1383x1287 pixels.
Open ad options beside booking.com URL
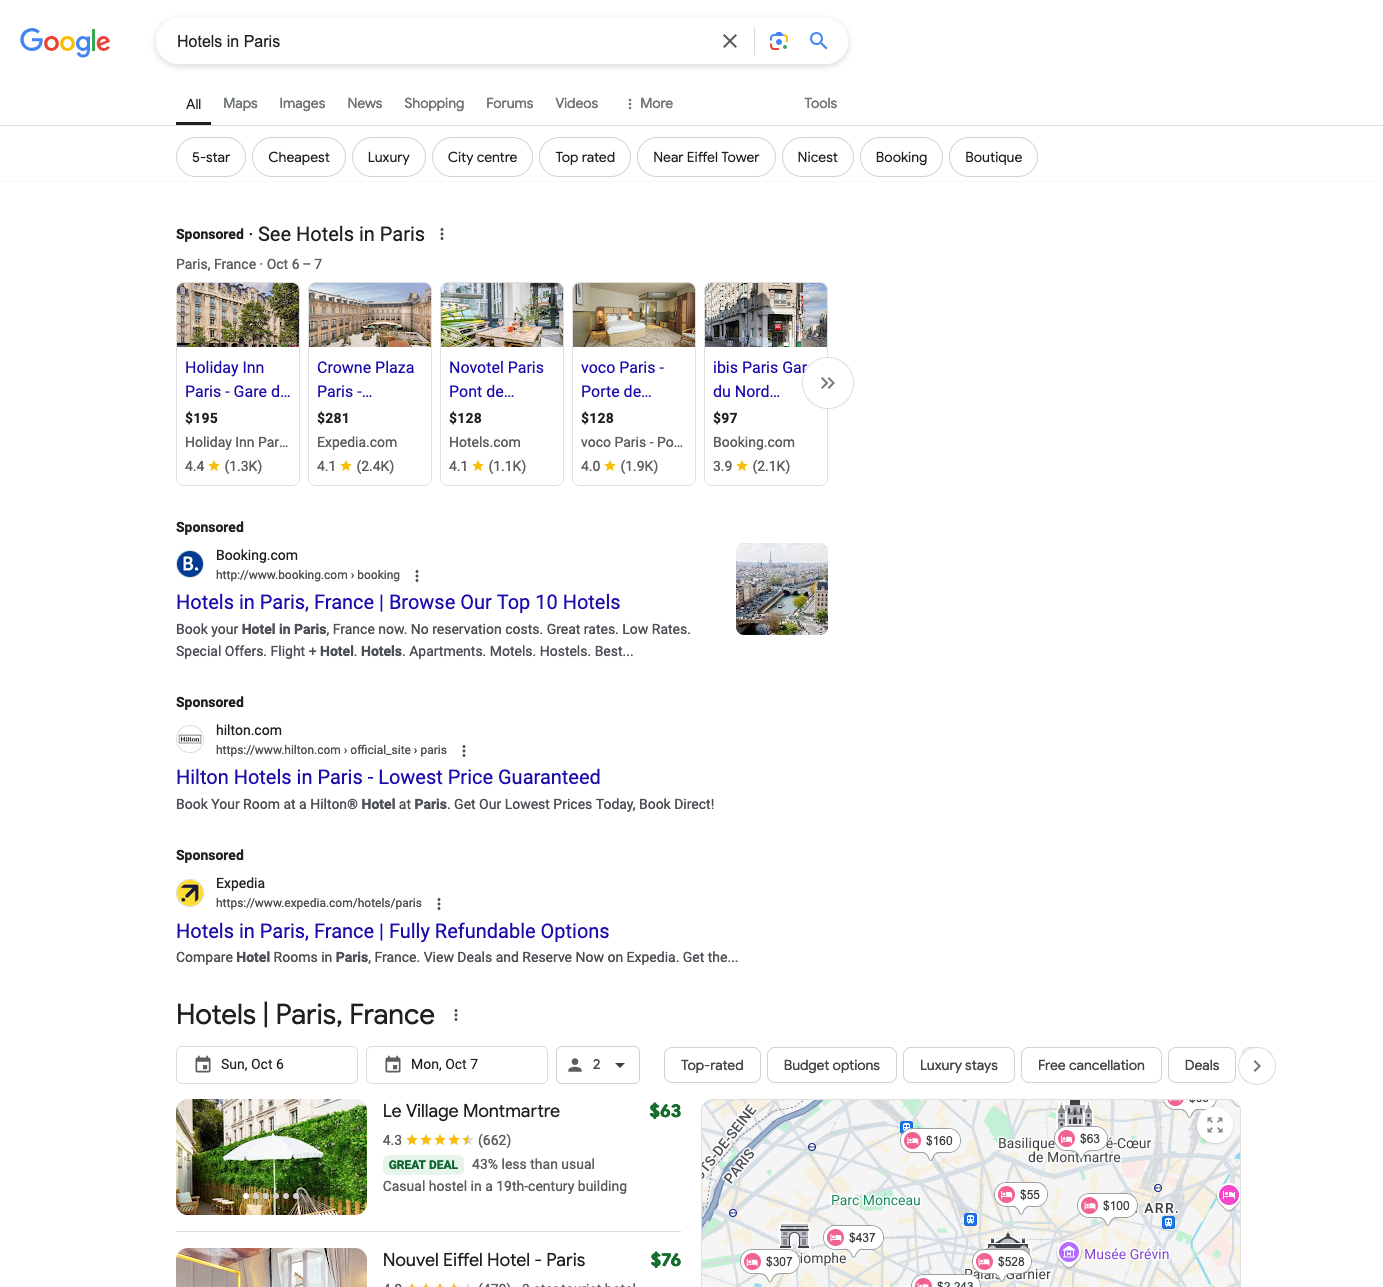point(417,576)
